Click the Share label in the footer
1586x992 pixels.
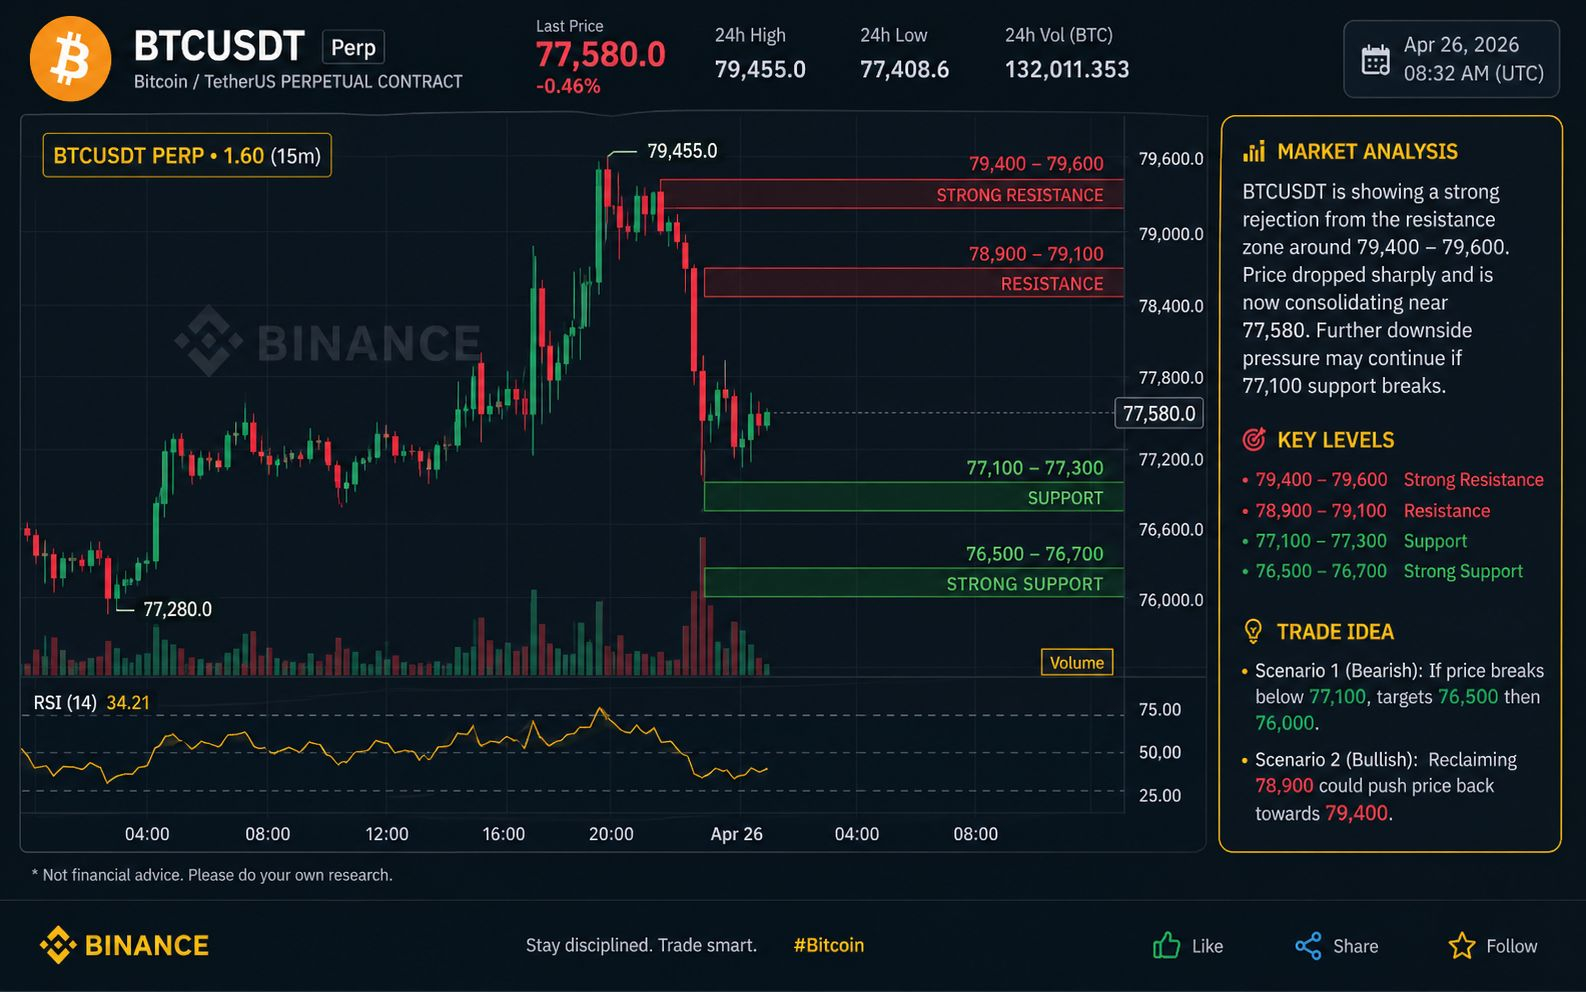point(1355,946)
